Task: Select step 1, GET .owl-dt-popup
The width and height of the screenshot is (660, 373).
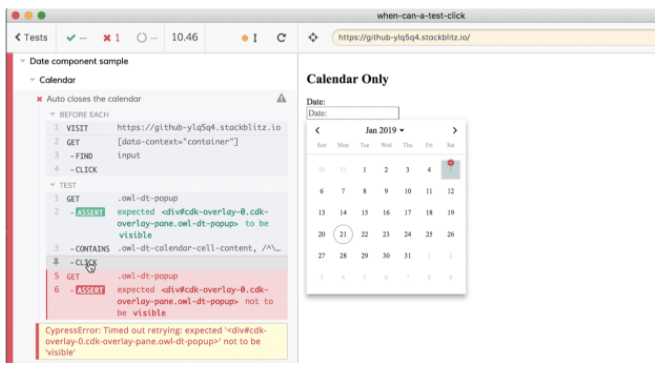Action: point(167,198)
